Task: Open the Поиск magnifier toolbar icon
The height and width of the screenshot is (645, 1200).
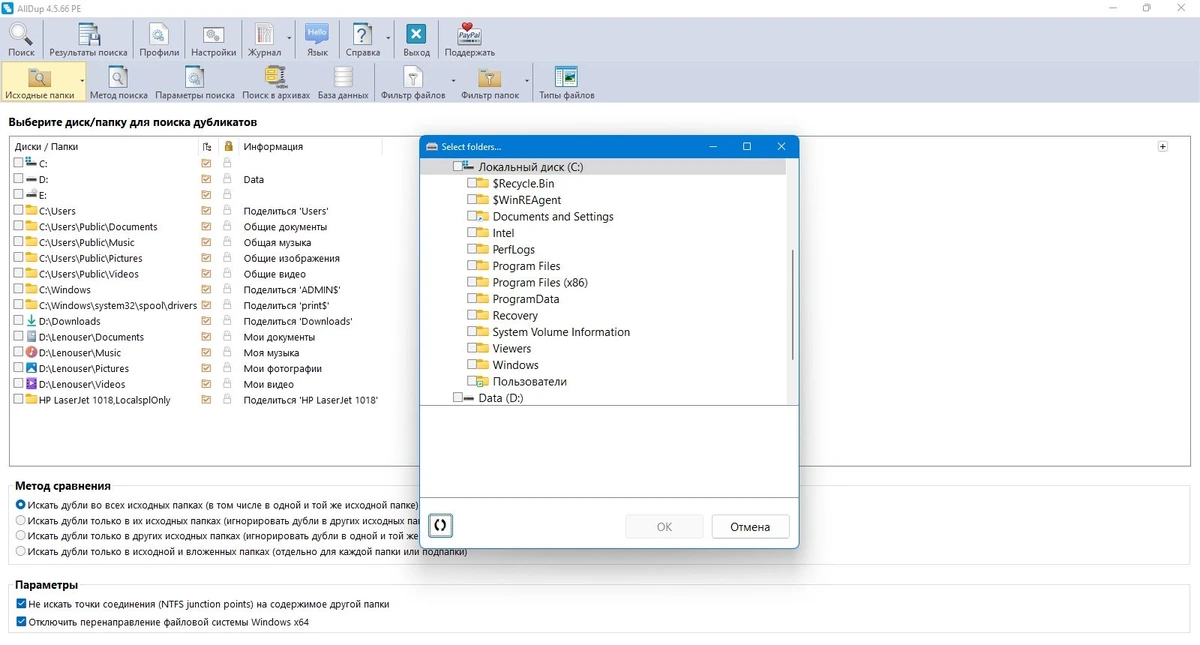Action: pyautogui.click(x=21, y=40)
